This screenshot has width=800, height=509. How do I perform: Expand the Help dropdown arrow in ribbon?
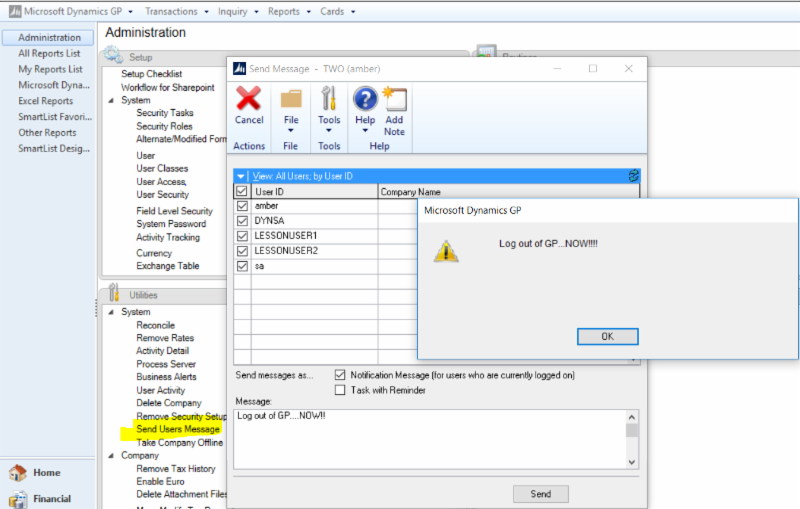point(365,131)
